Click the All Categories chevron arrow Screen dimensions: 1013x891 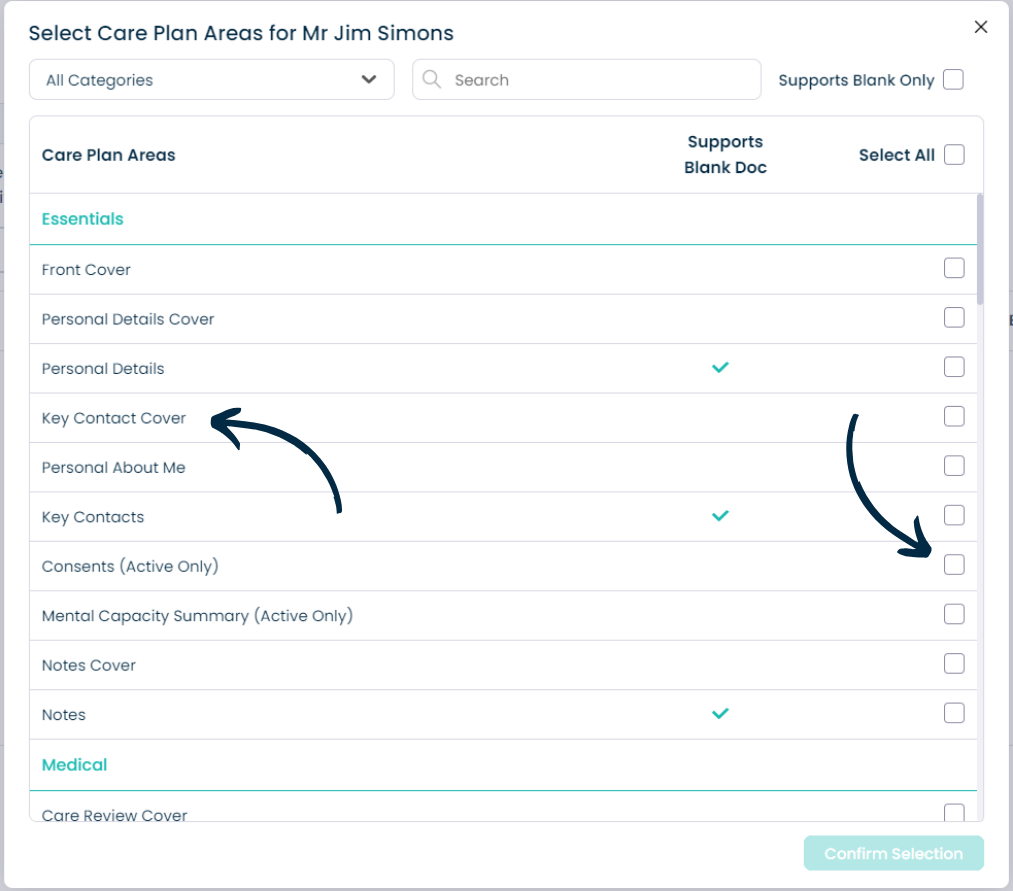tap(369, 79)
